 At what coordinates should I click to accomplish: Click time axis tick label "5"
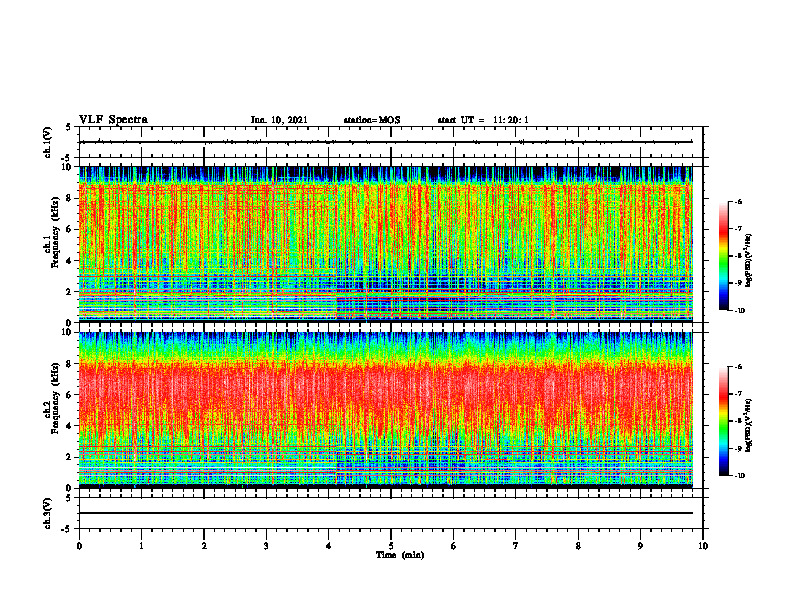(391, 546)
